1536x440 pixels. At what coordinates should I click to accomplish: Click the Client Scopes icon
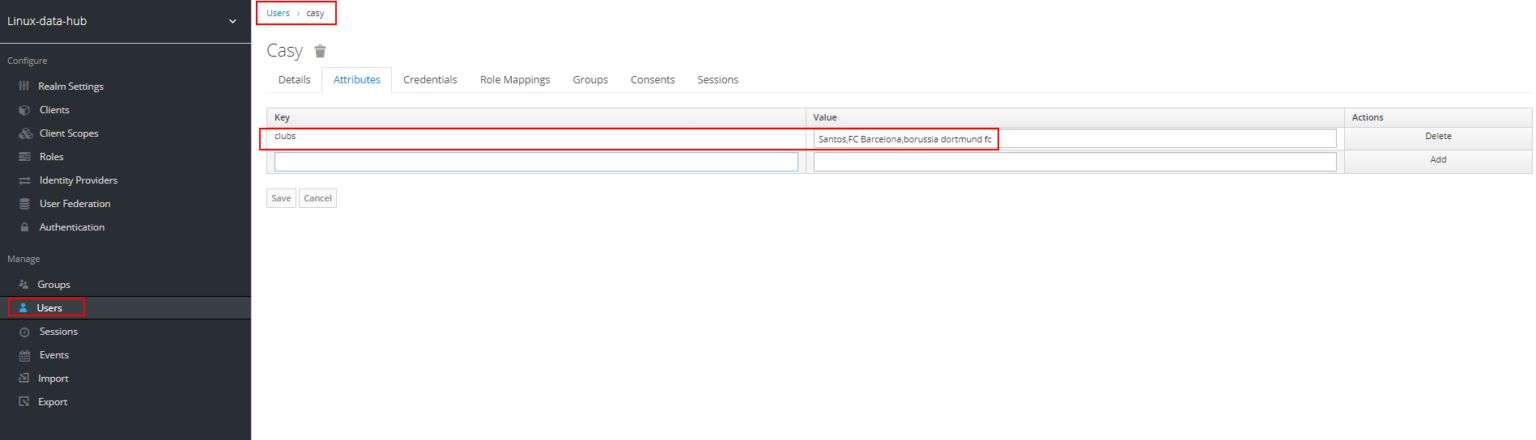click(x=25, y=133)
